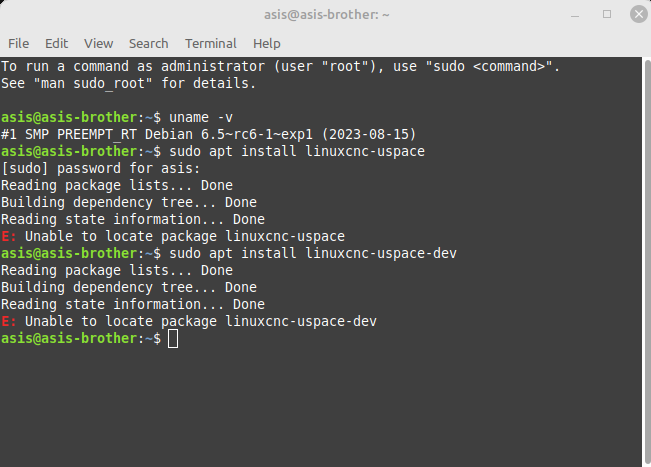This screenshot has width=651, height=467.
Task: Open the Terminal menu
Action: (211, 44)
